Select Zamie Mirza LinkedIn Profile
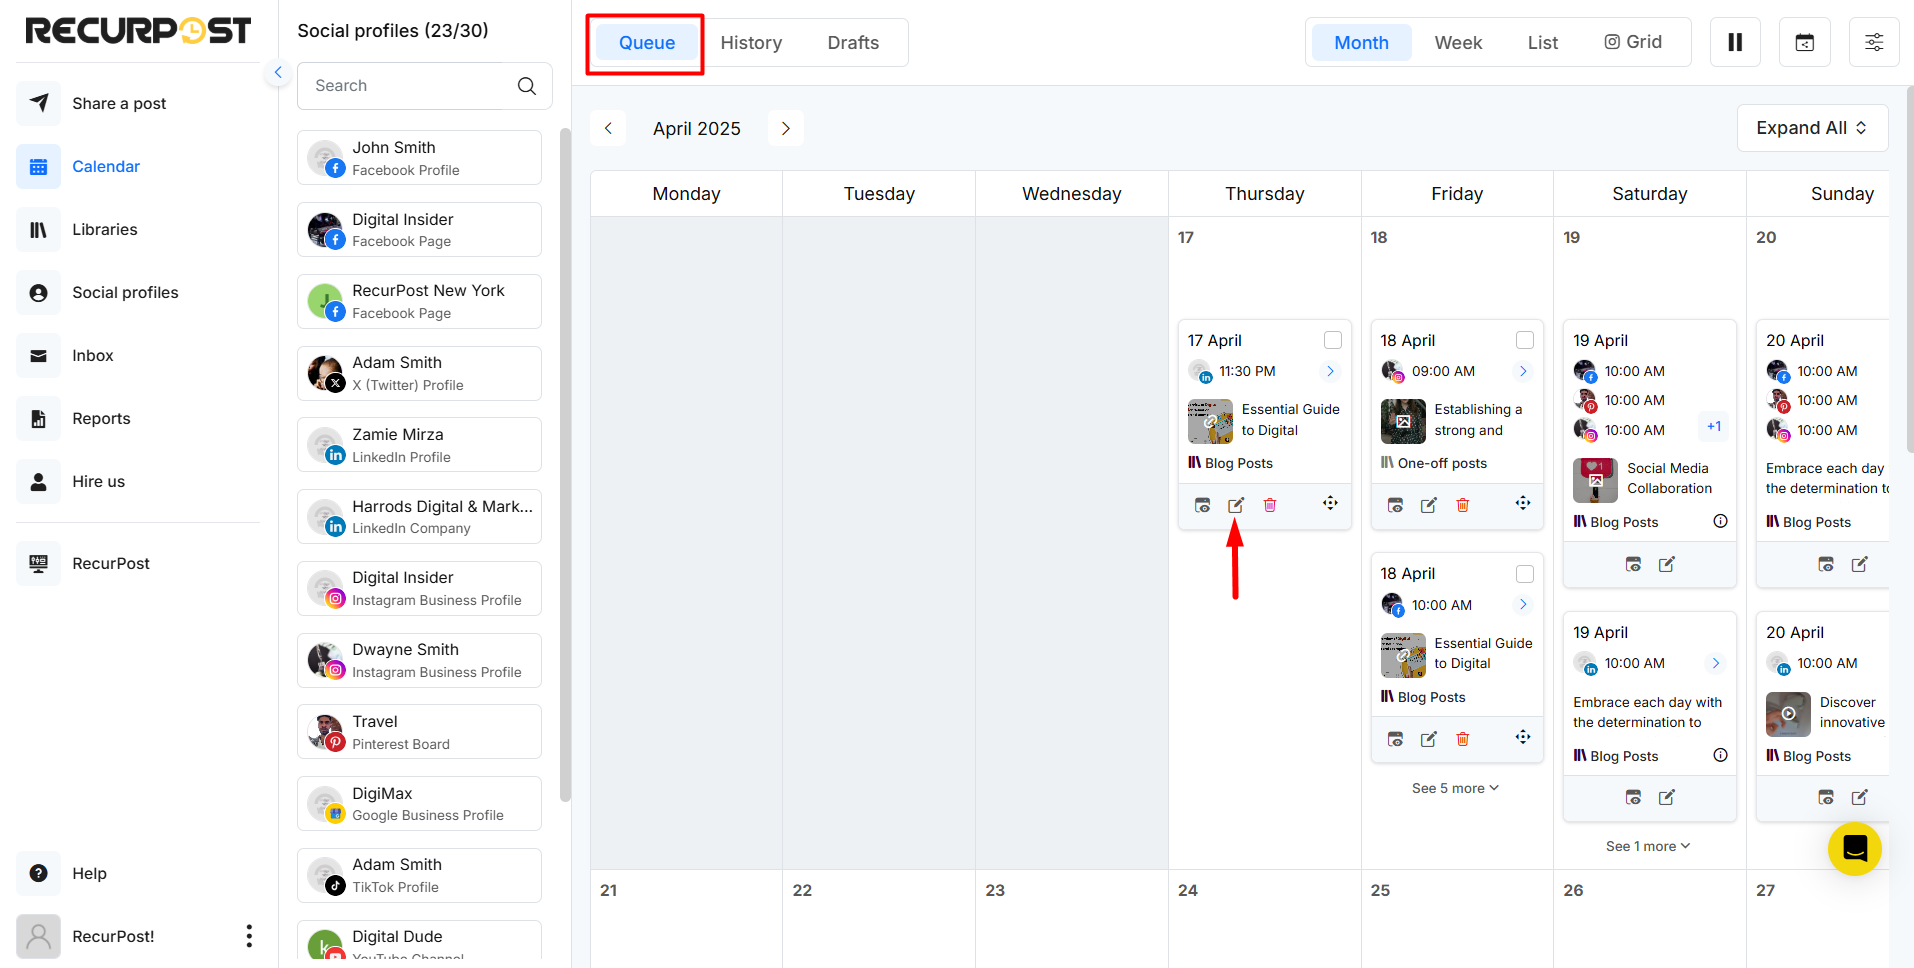 (x=419, y=445)
